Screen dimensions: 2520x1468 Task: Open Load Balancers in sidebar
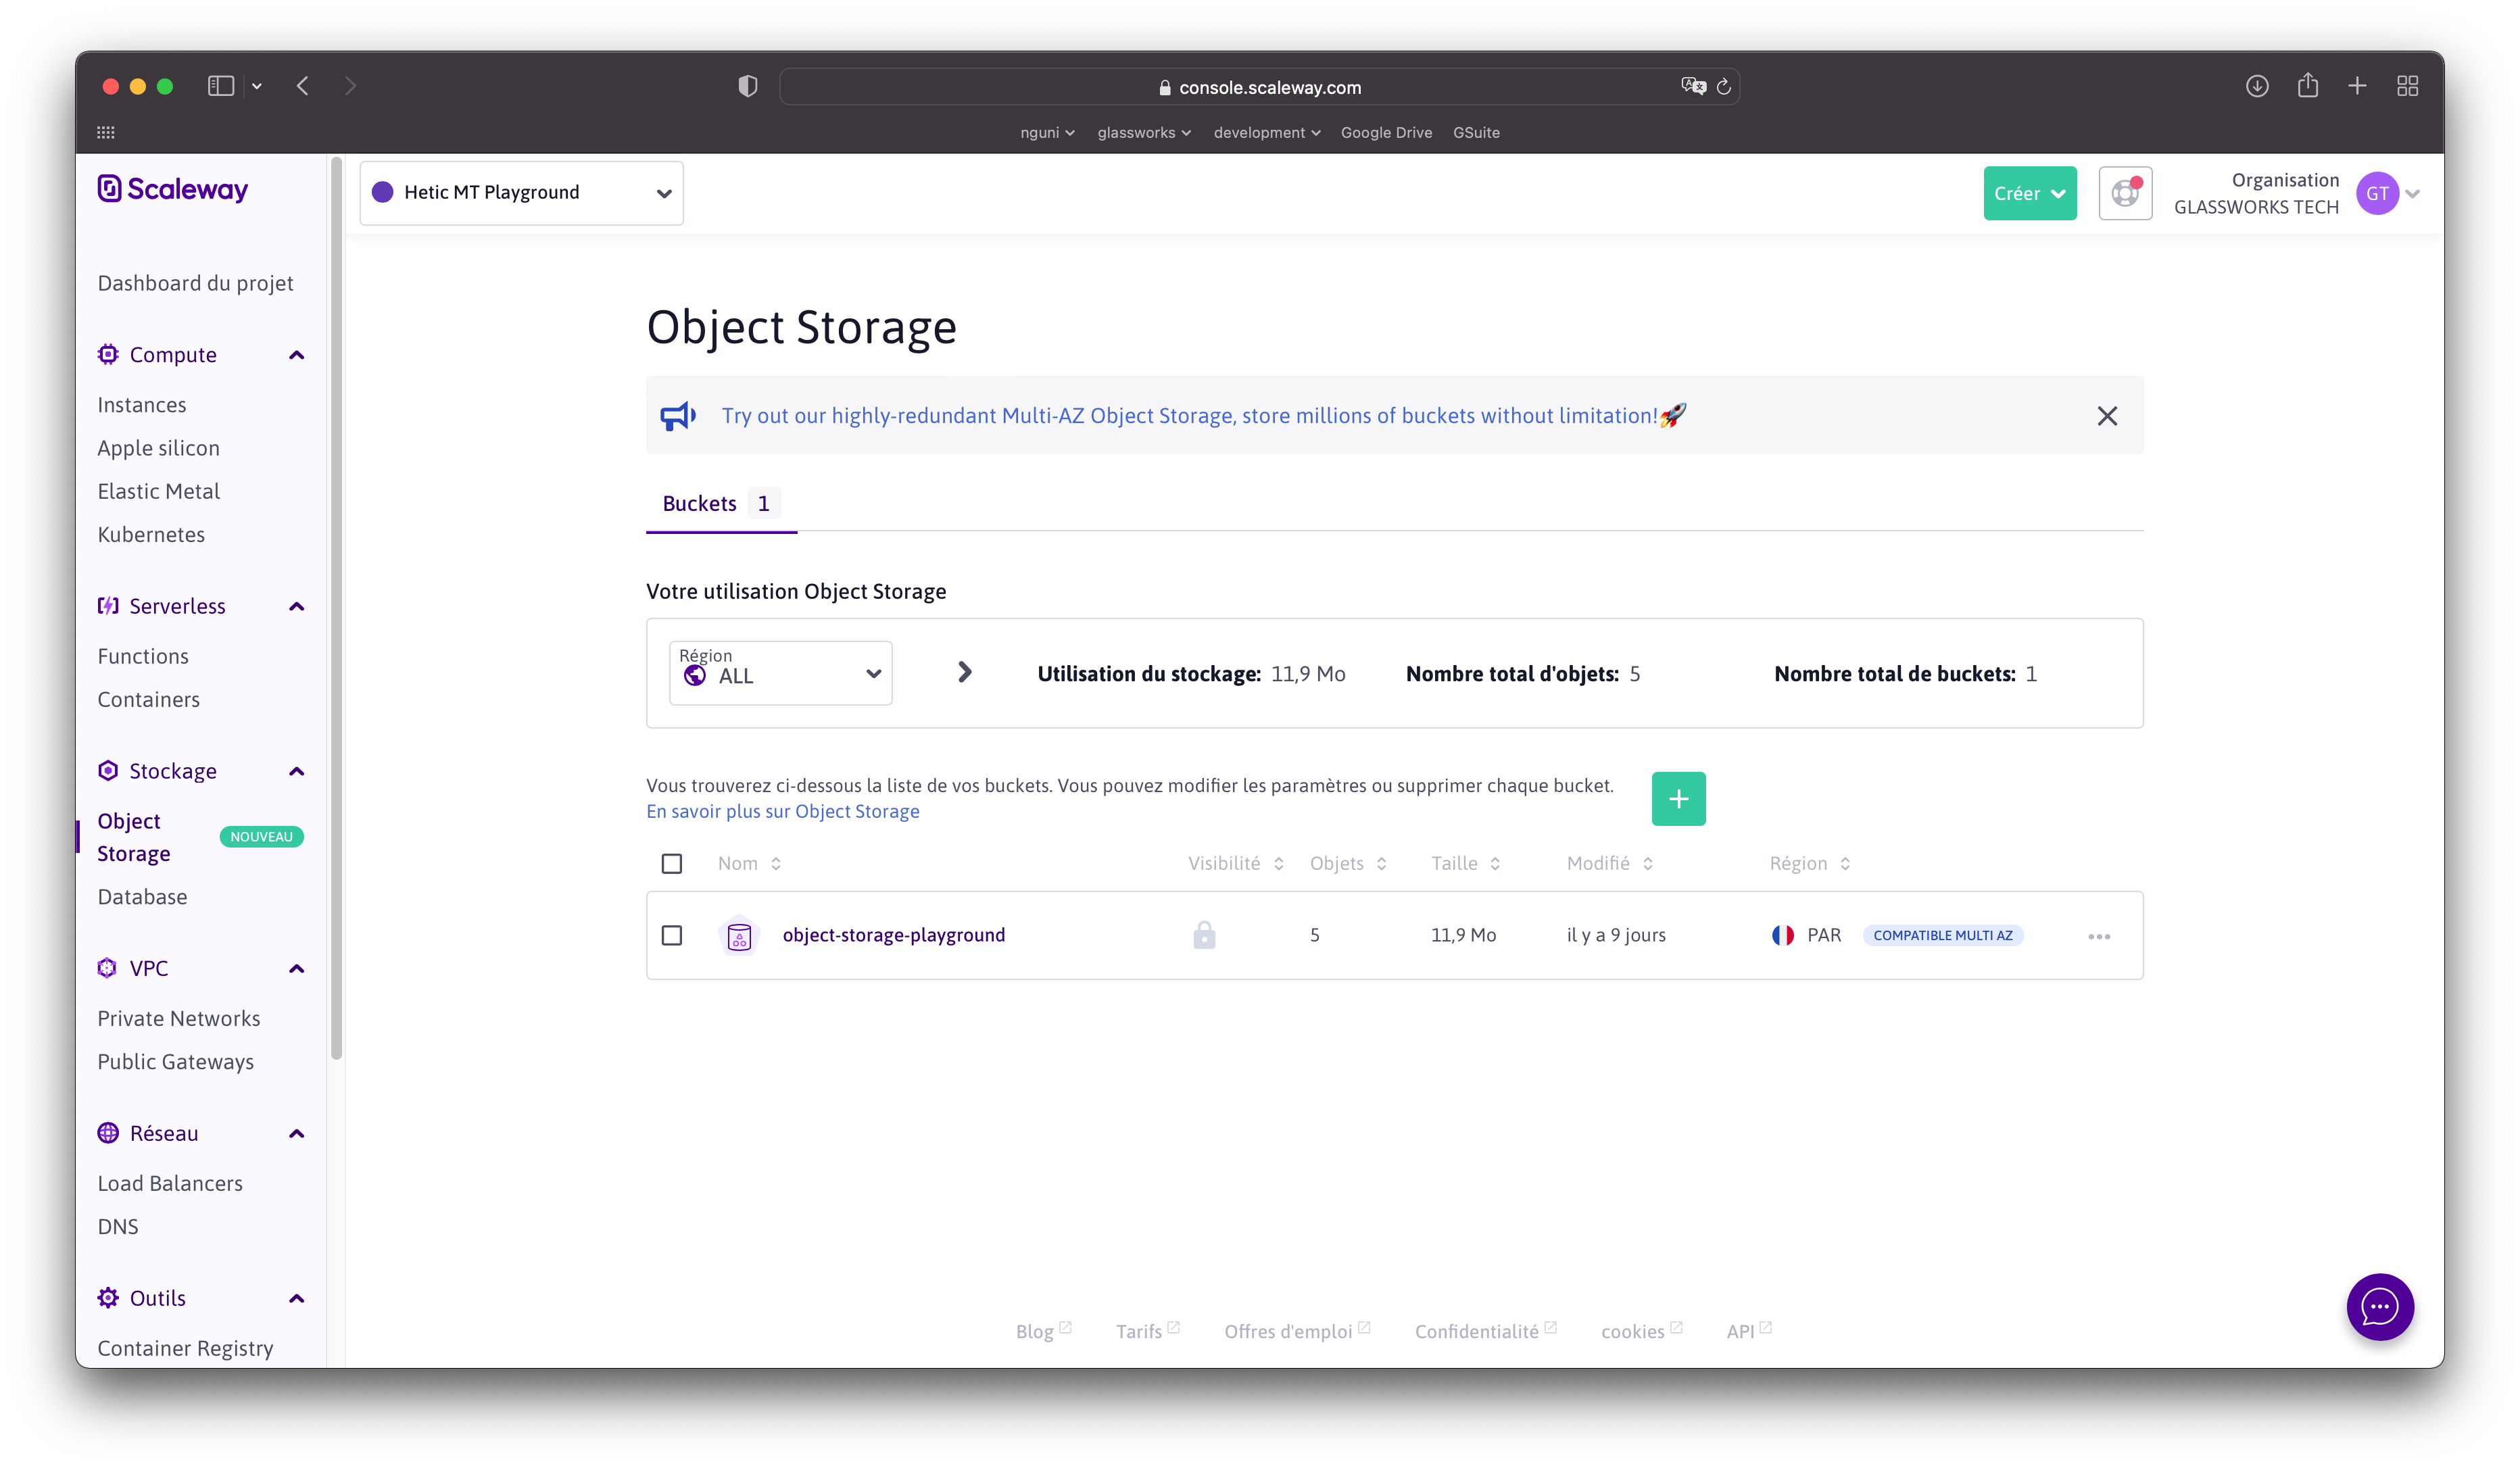pyautogui.click(x=170, y=1183)
